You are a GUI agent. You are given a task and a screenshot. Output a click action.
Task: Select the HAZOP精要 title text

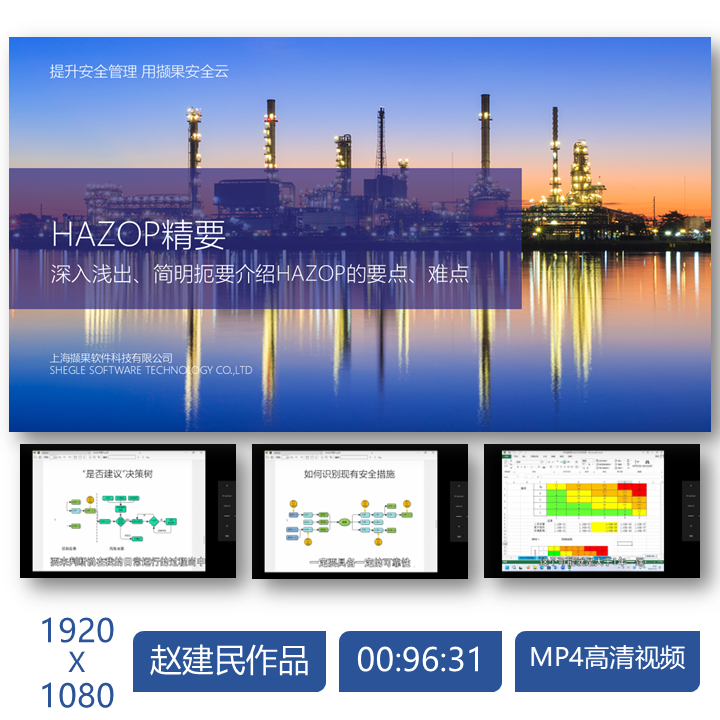coord(138,235)
